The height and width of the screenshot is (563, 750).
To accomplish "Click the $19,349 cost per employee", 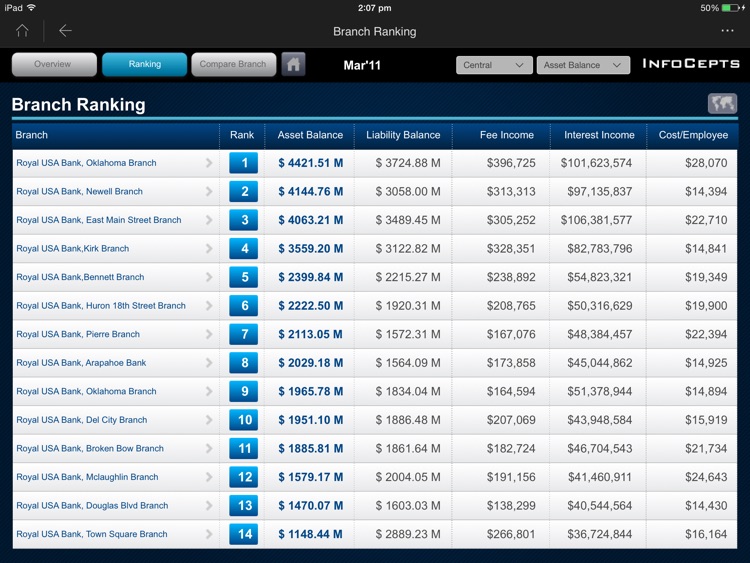I will point(706,277).
